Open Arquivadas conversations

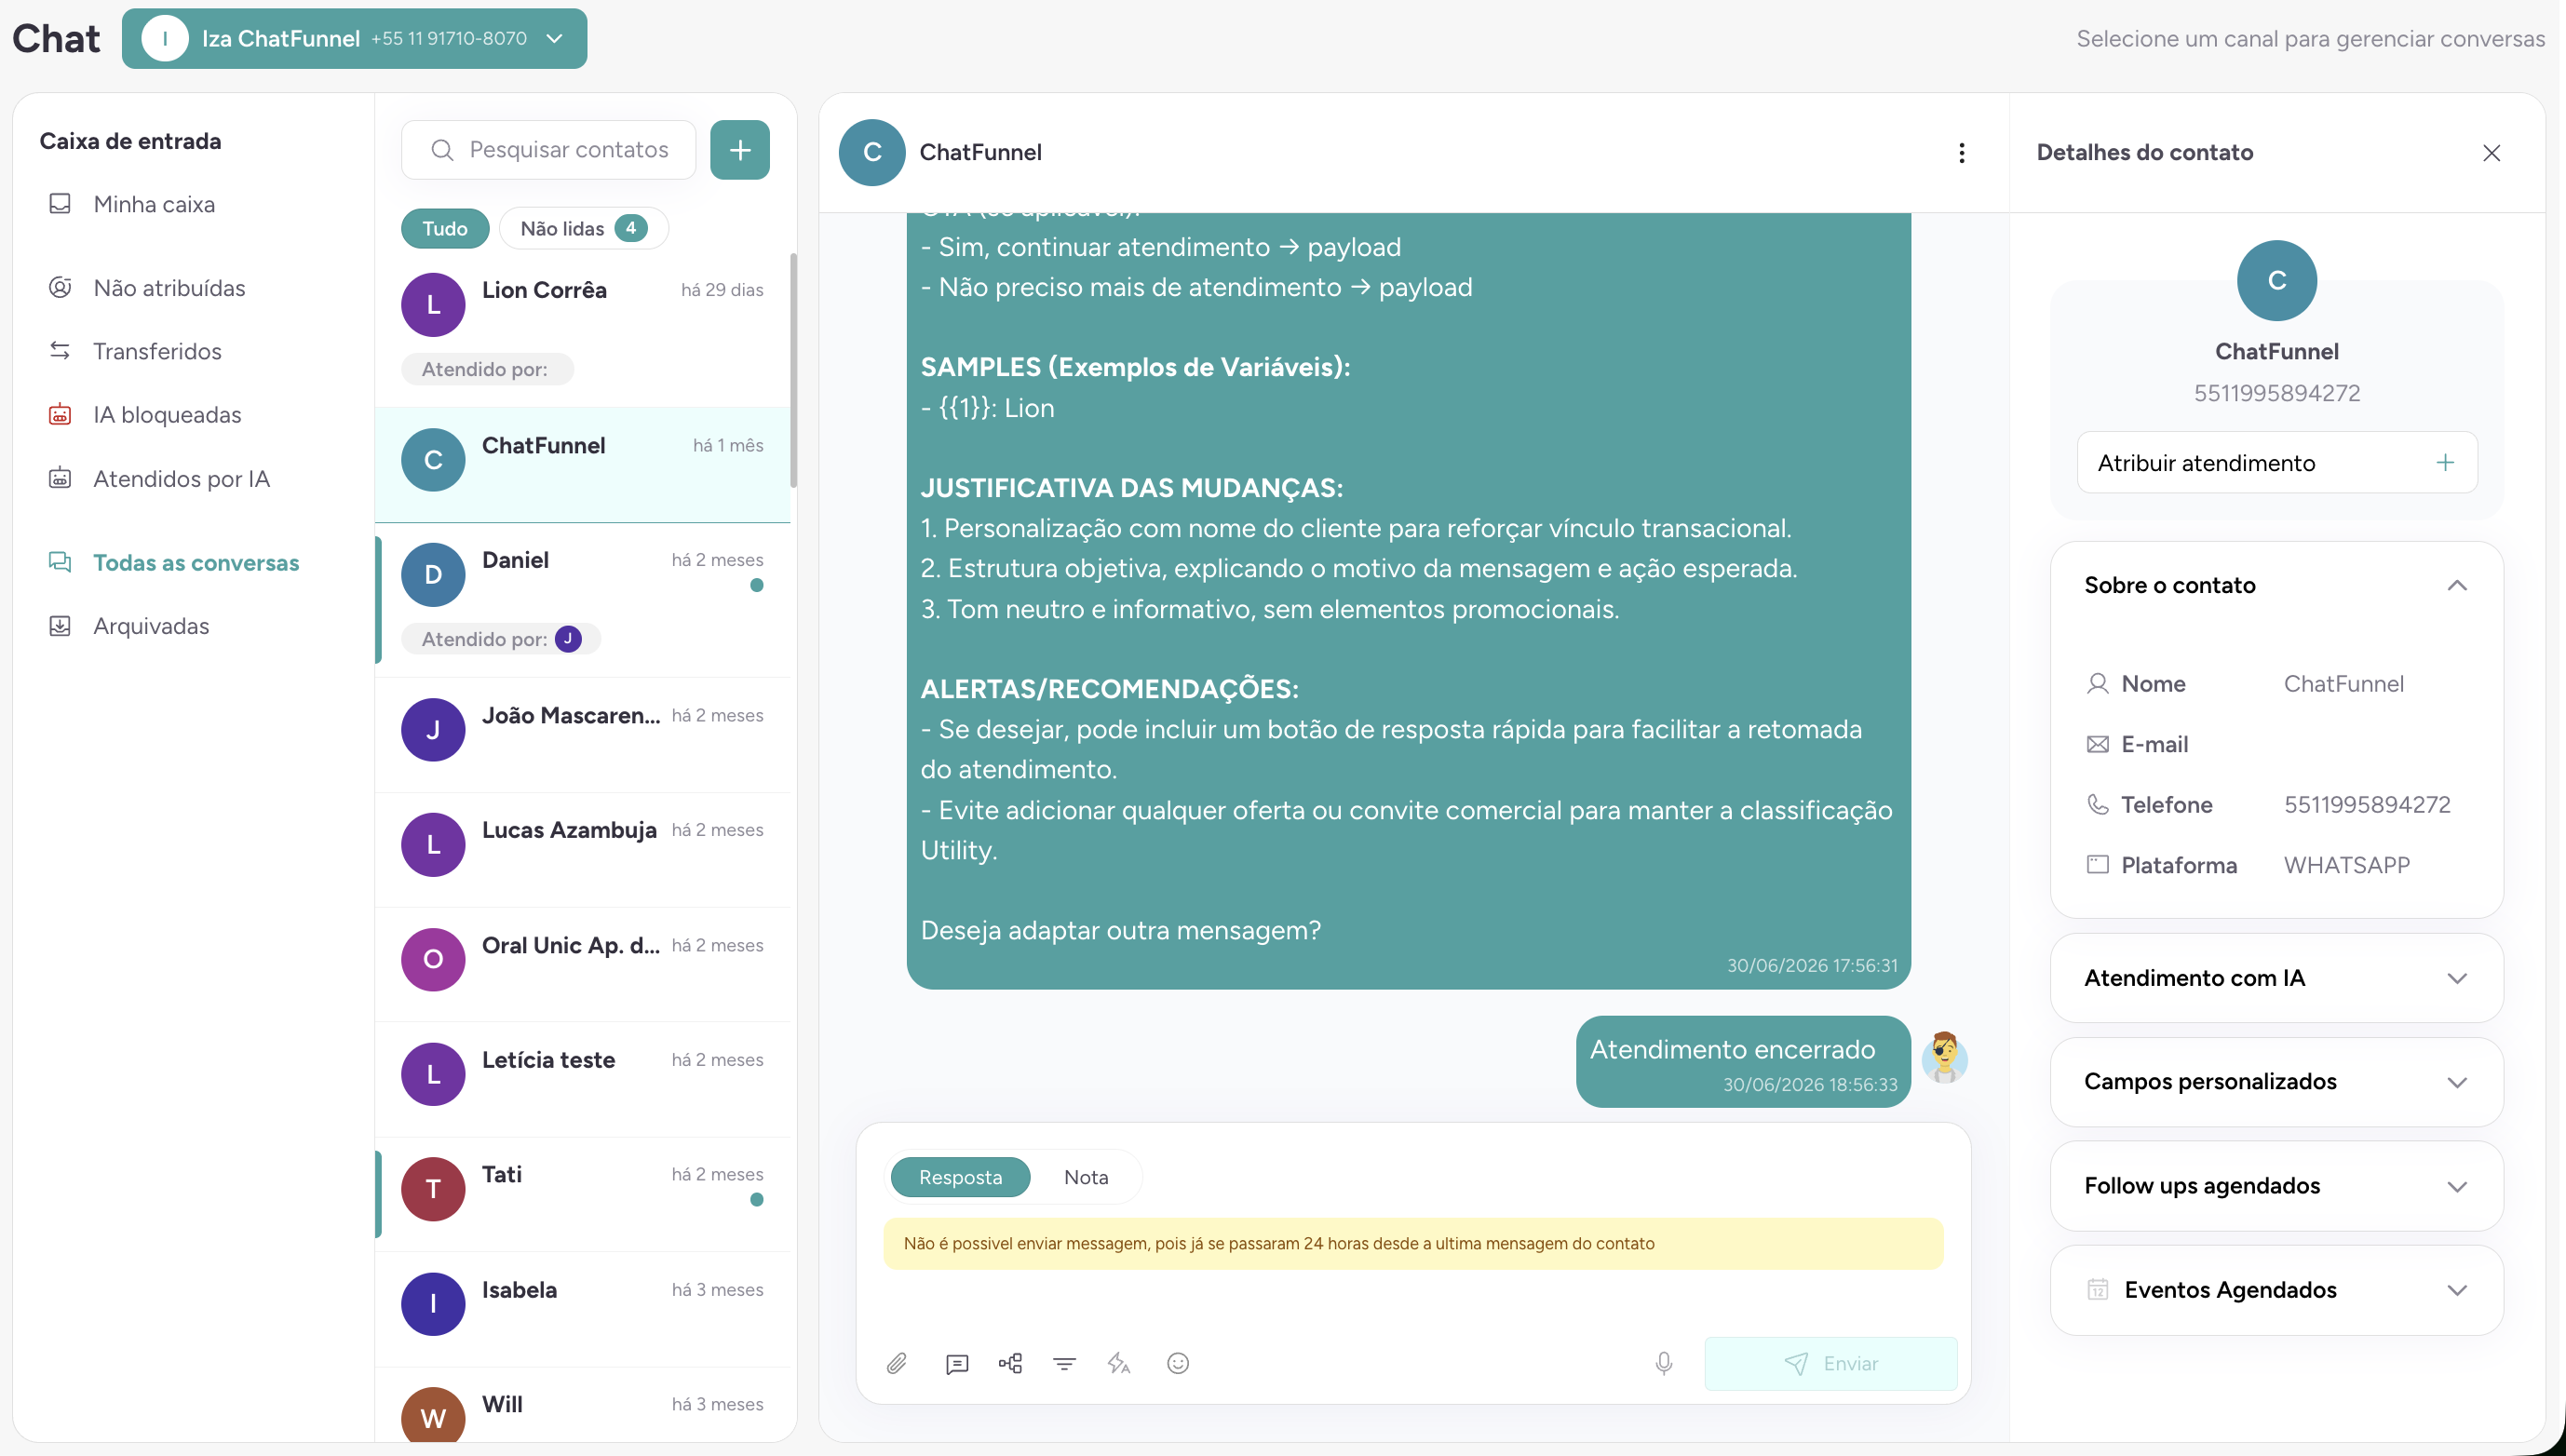pyautogui.click(x=151, y=626)
